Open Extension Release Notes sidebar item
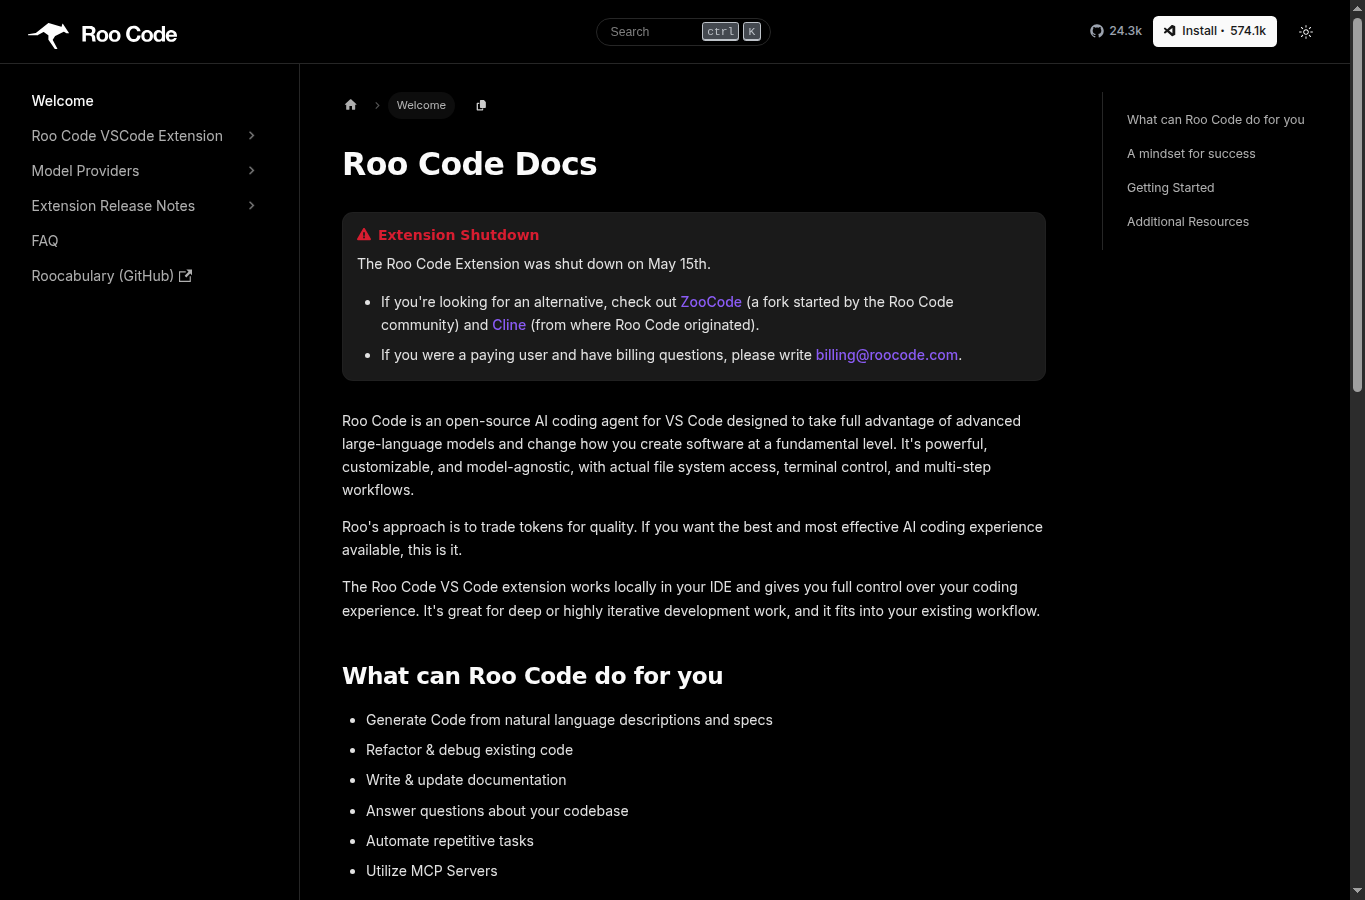Image resolution: width=1365 pixels, height=900 pixels. point(113,206)
